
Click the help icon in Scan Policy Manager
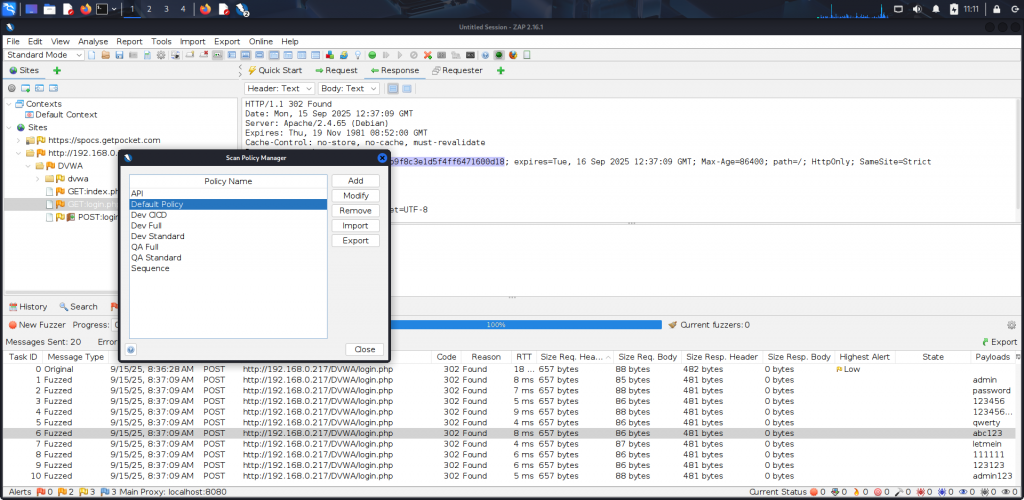tap(131, 350)
